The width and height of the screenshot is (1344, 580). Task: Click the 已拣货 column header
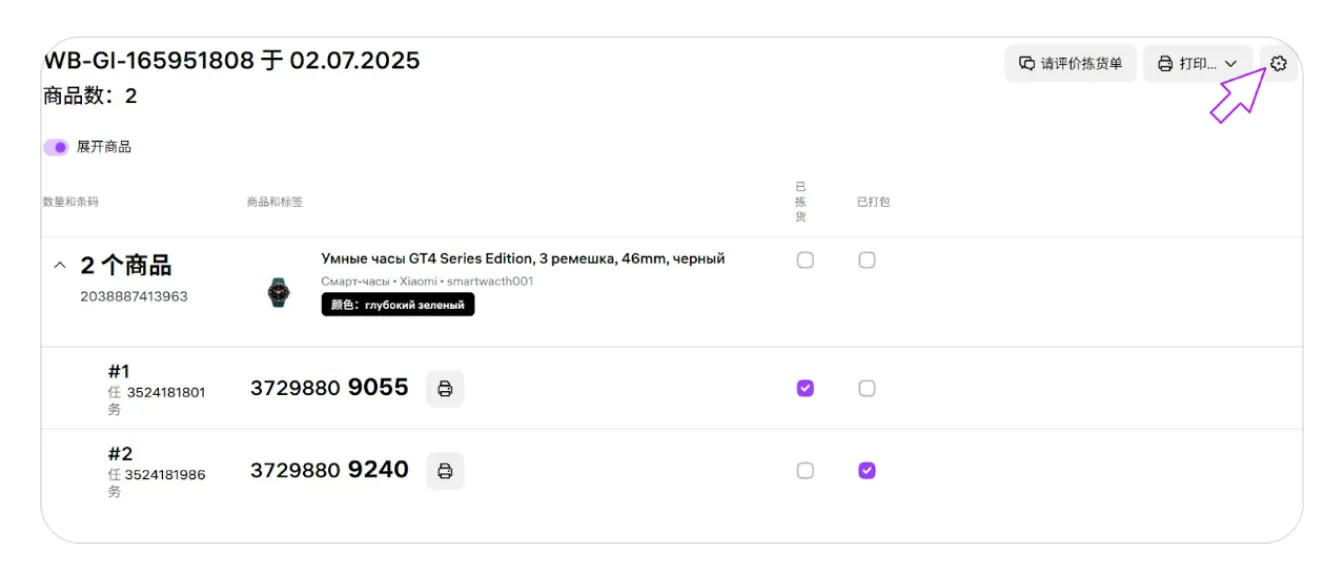coord(801,201)
